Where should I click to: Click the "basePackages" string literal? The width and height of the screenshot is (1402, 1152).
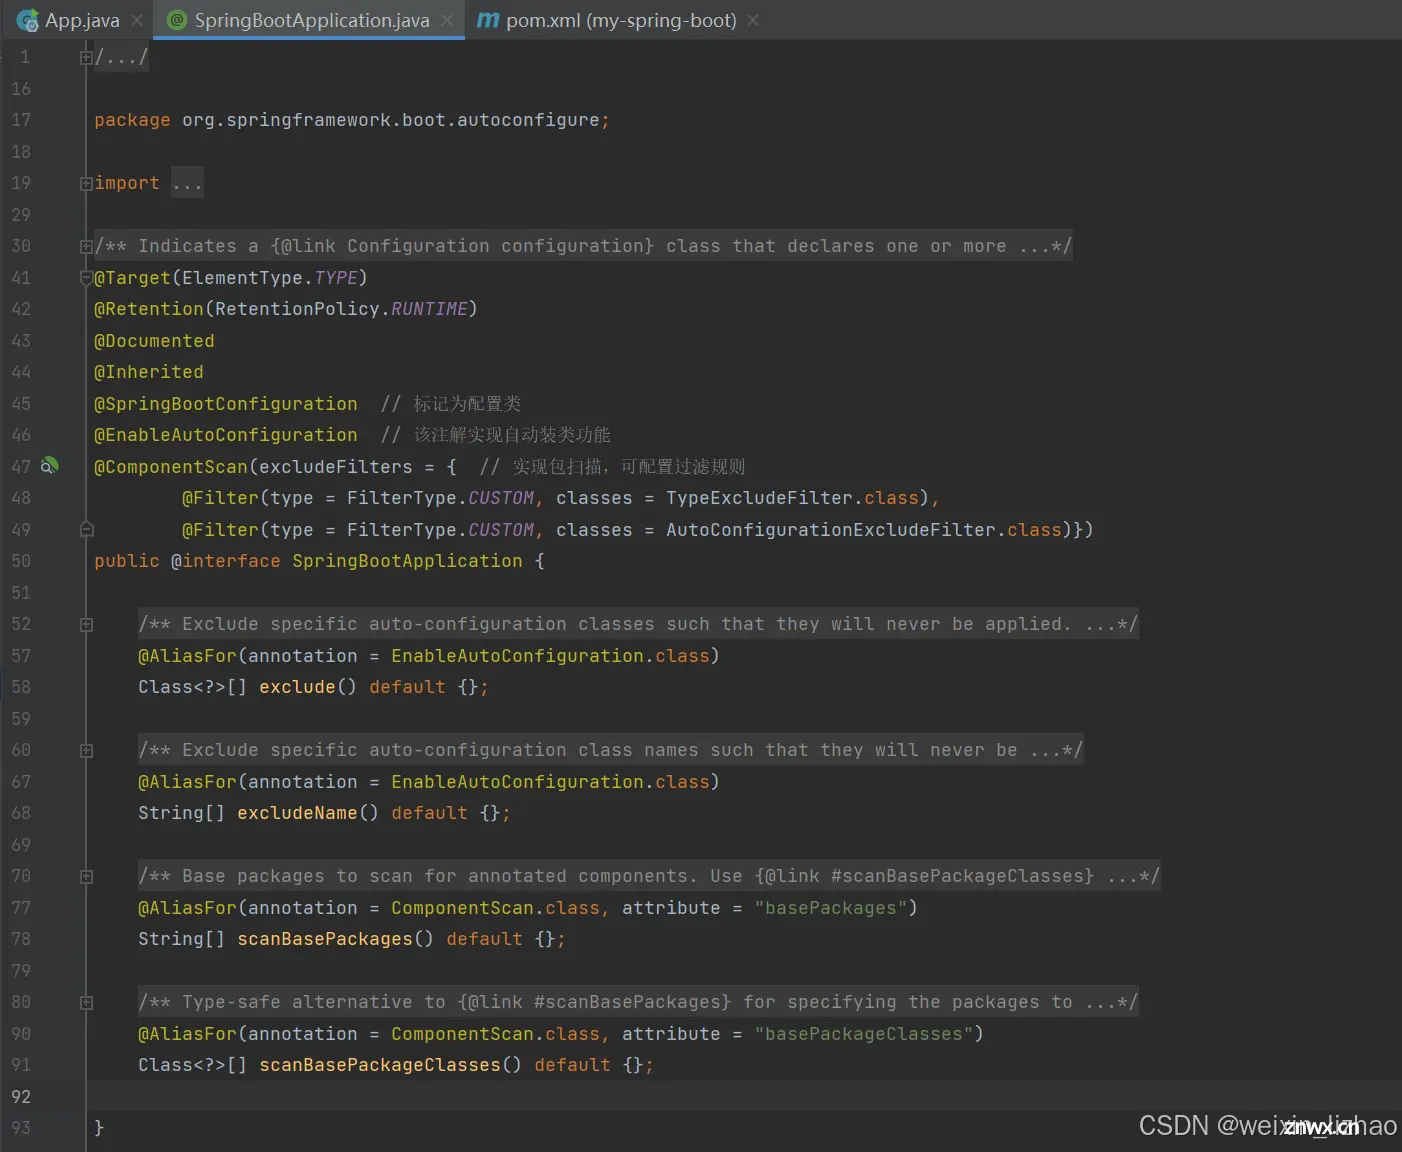click(831, 908)
